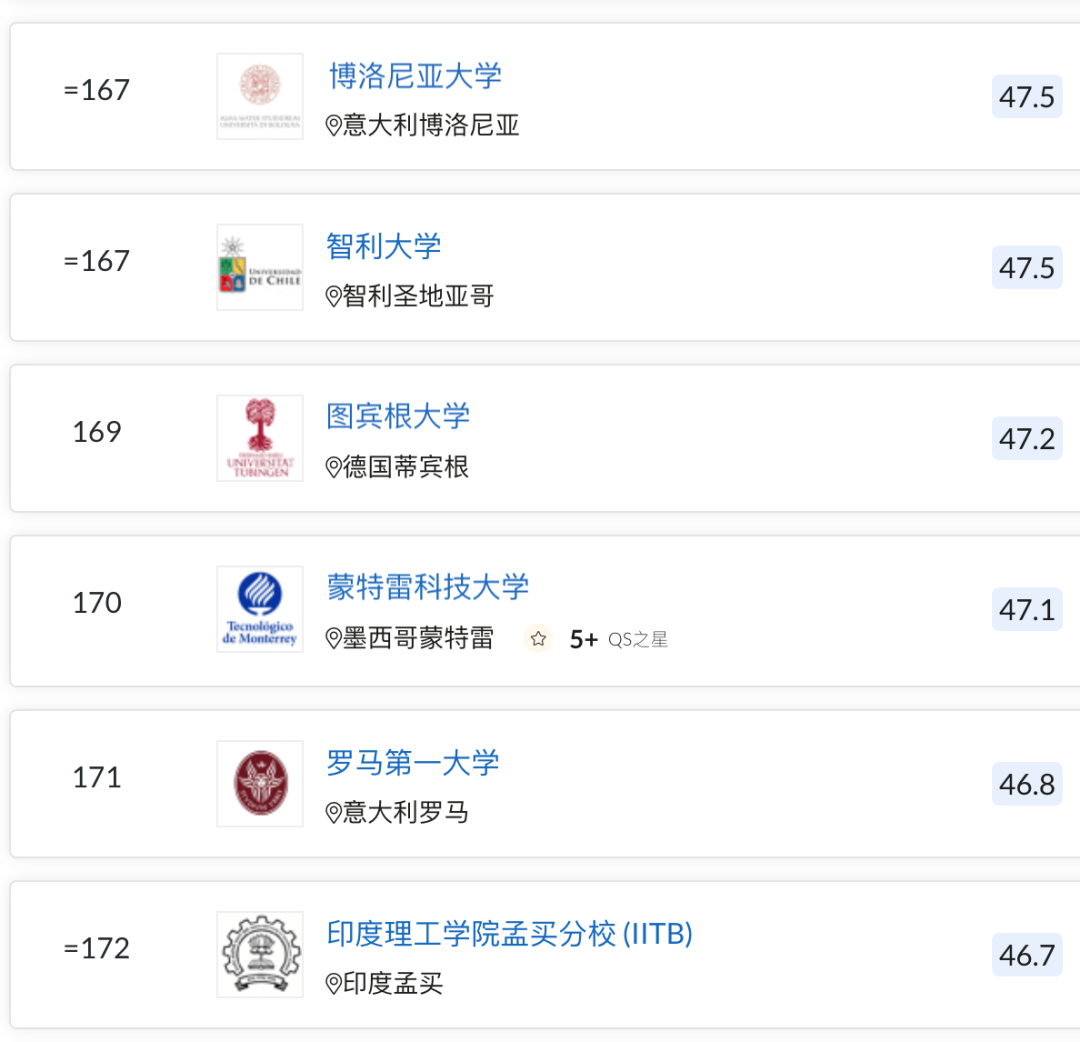Open the 博洛尼亚大学 link

point(415,76)
